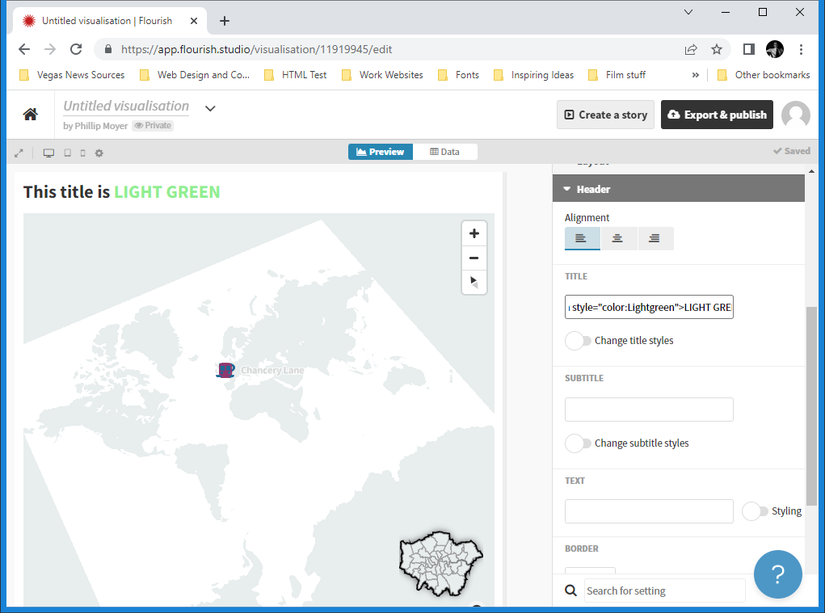Turn on Change subtitle styles
This screenshot has width=825, height=613.
point(578,443)
